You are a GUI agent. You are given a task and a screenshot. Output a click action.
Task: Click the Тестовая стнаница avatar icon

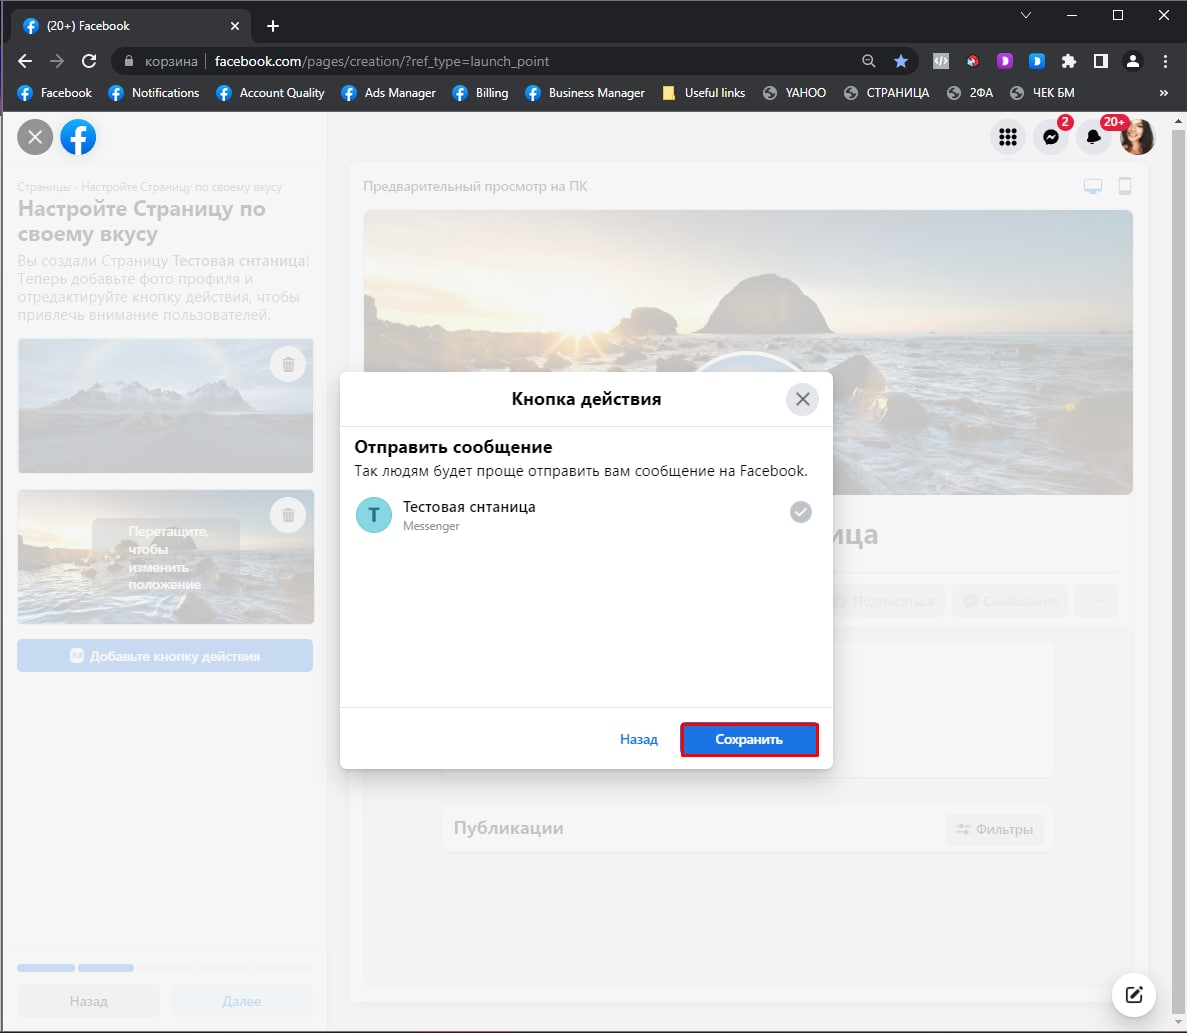[x=374, y=515]
